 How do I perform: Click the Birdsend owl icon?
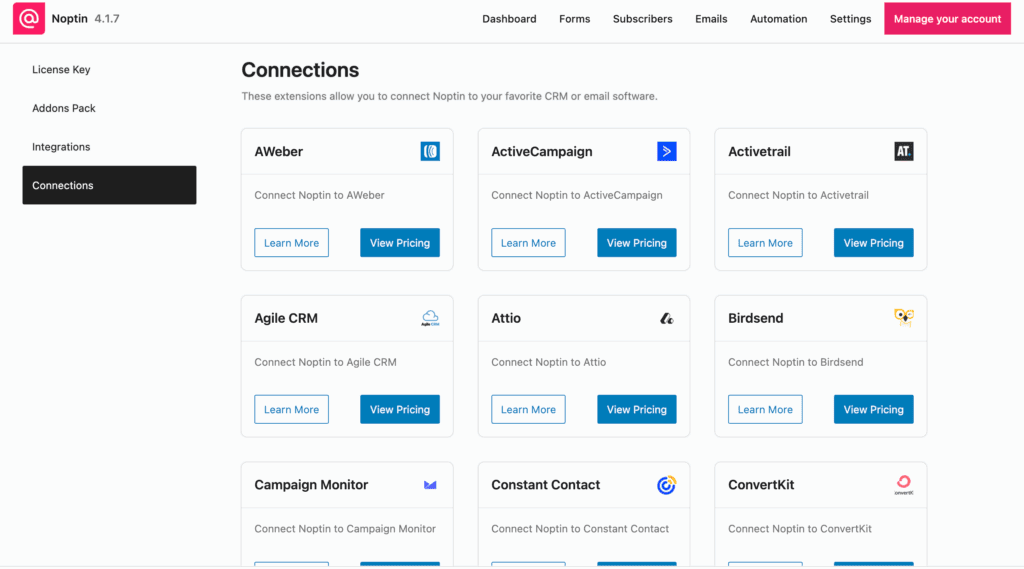pos(904,318)
